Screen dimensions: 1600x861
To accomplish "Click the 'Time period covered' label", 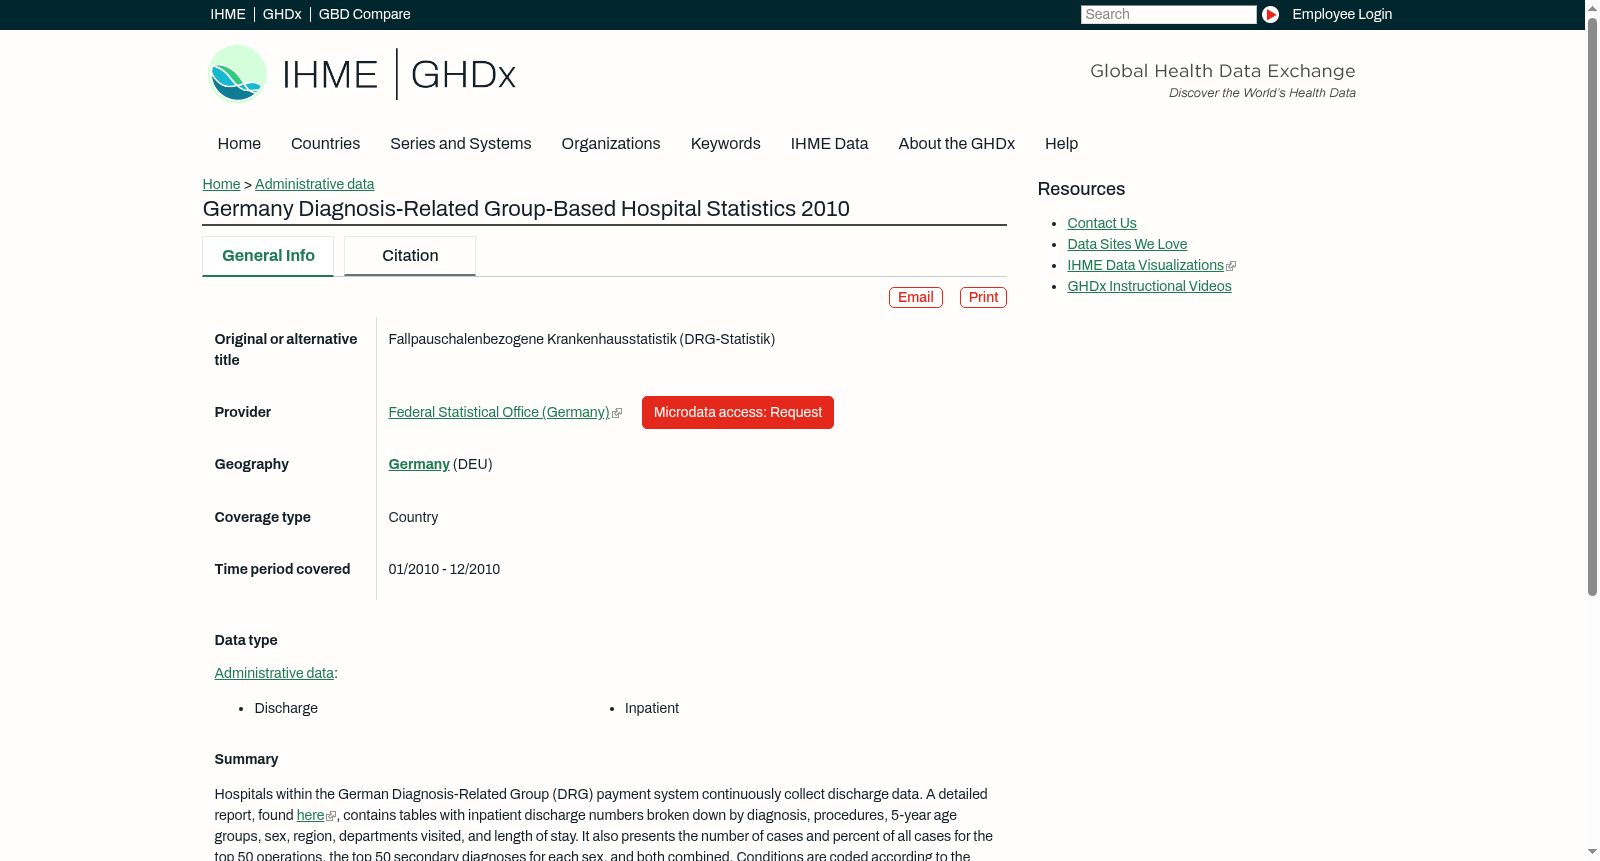I will [282, 569].
